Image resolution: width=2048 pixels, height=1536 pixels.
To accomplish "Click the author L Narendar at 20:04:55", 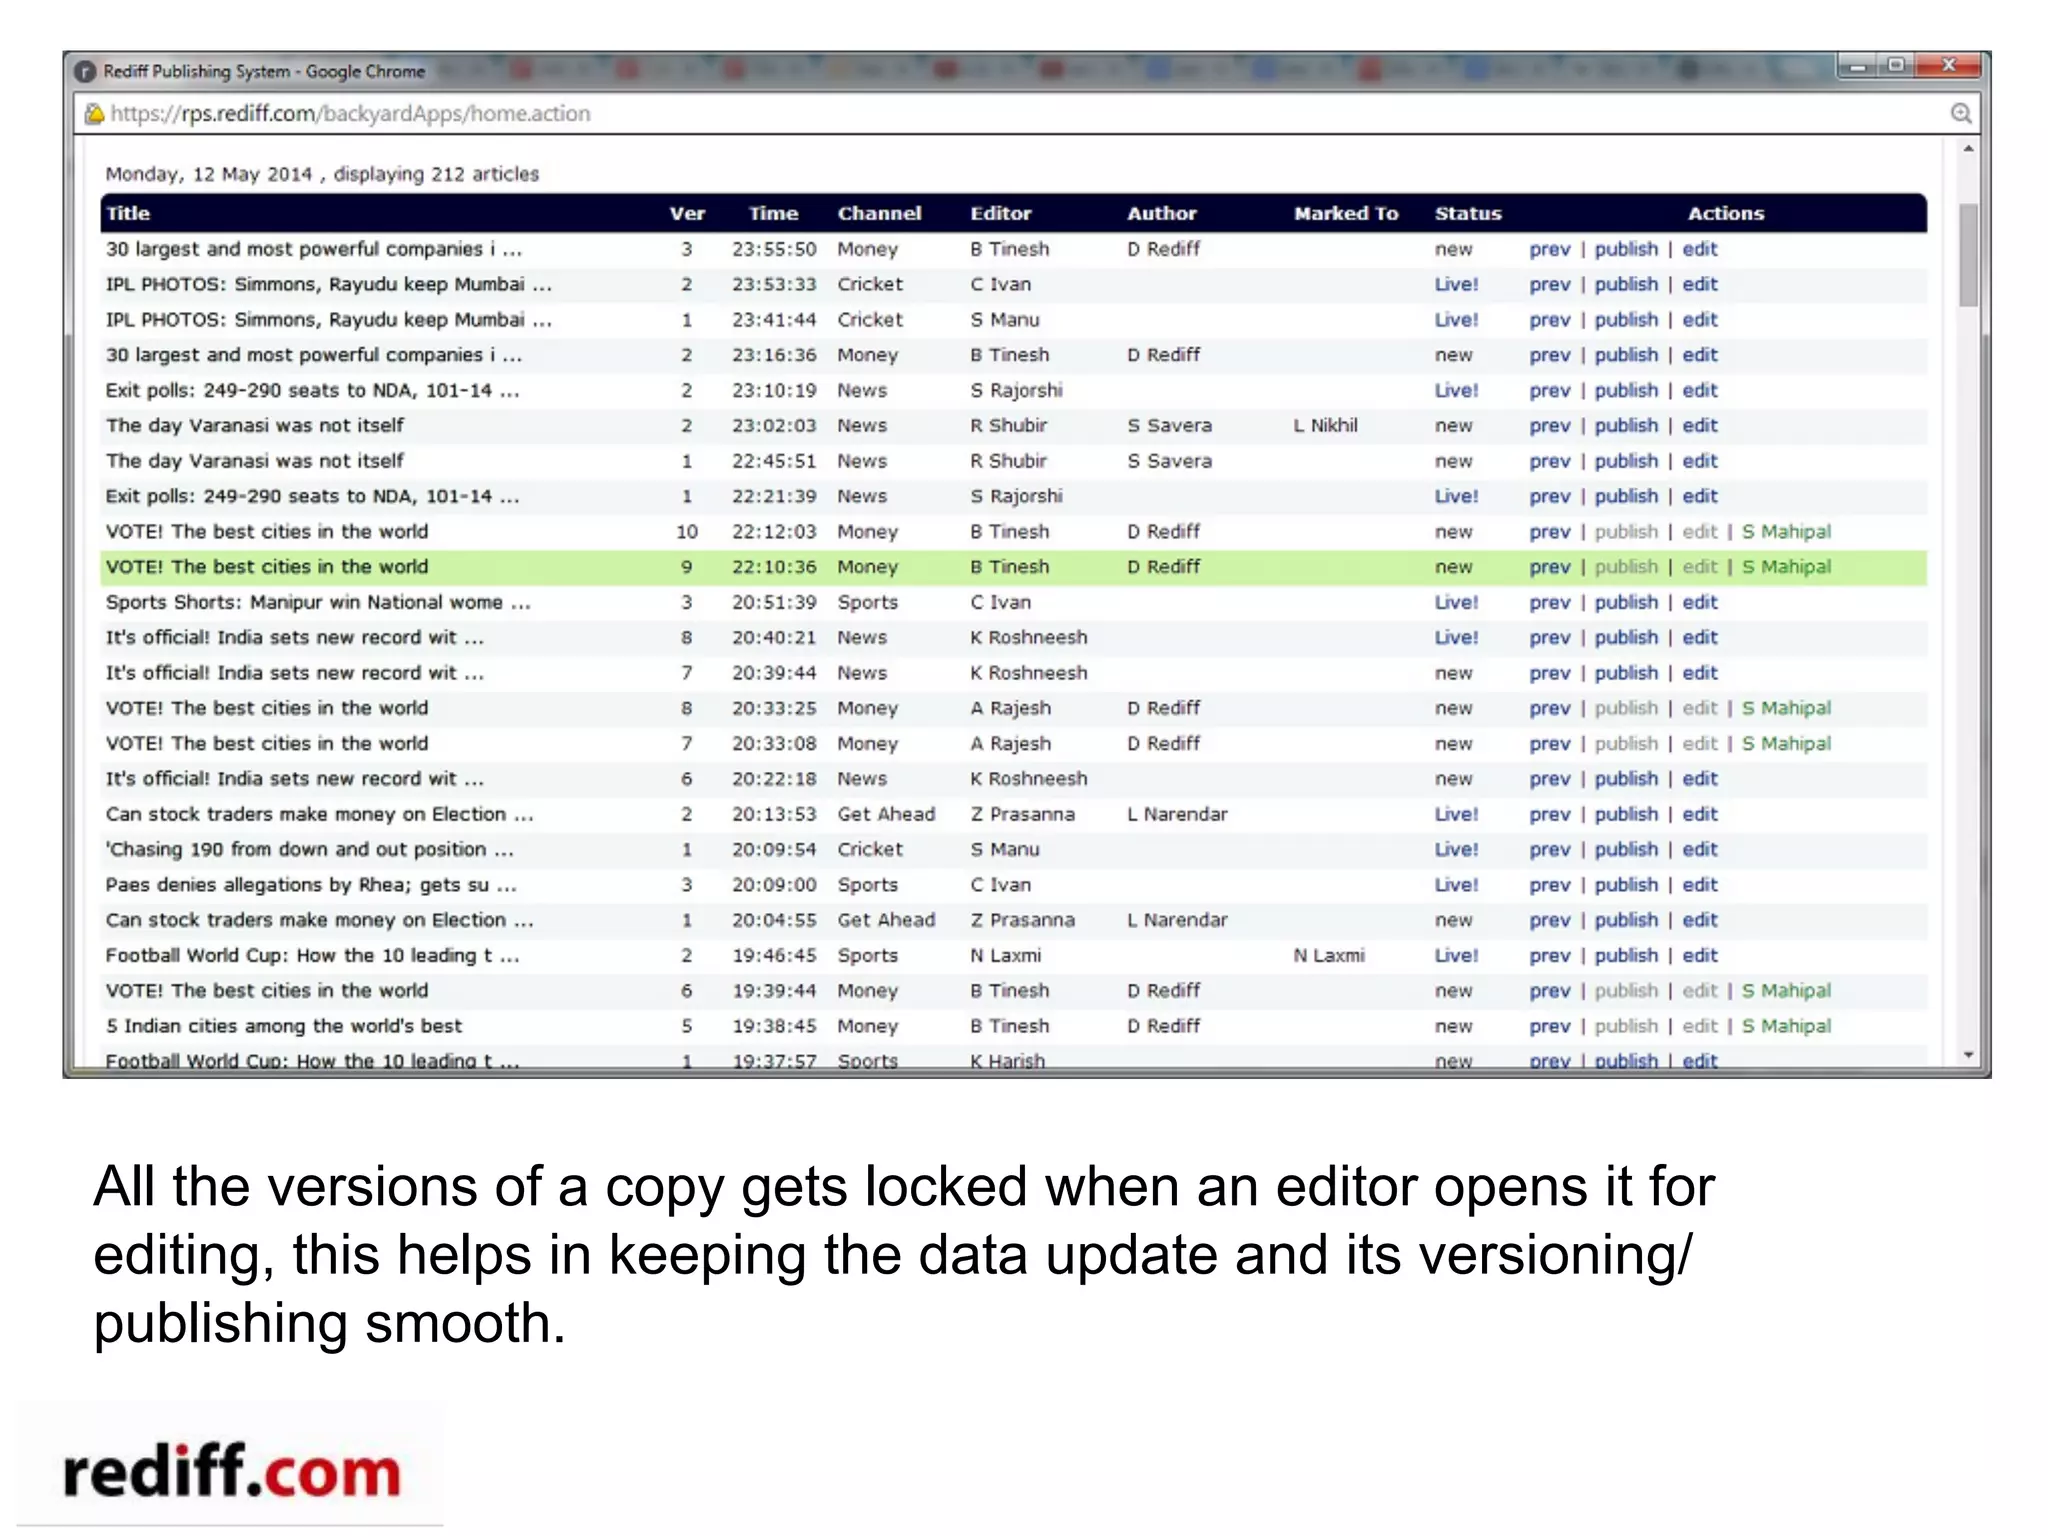I will [1177, 920].
